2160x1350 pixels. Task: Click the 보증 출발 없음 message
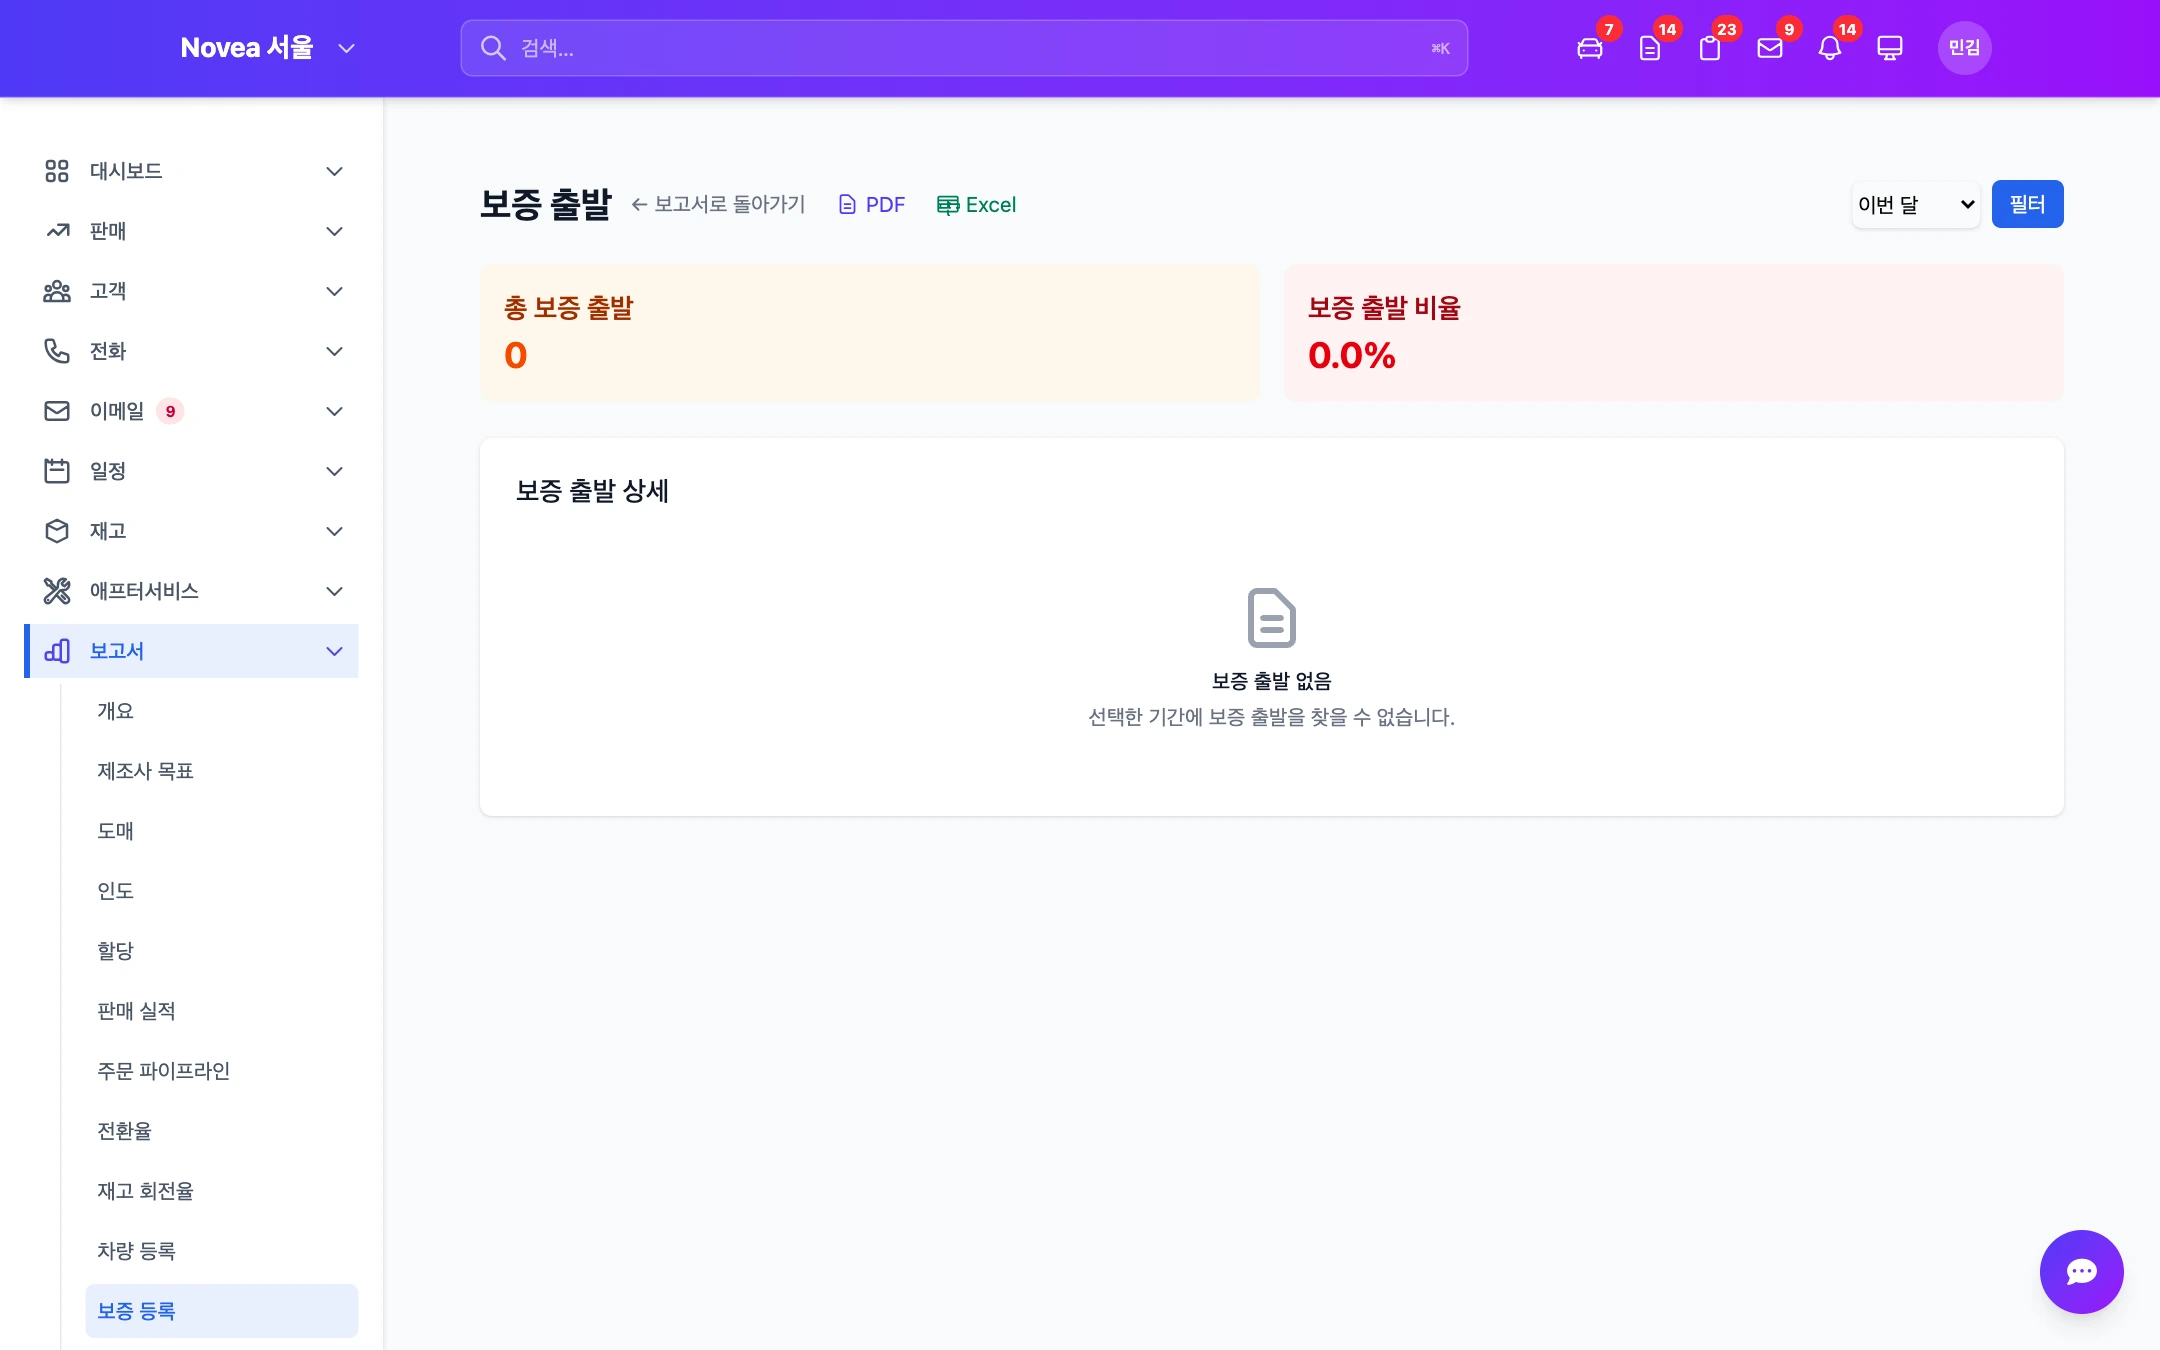pos(1271,681)
